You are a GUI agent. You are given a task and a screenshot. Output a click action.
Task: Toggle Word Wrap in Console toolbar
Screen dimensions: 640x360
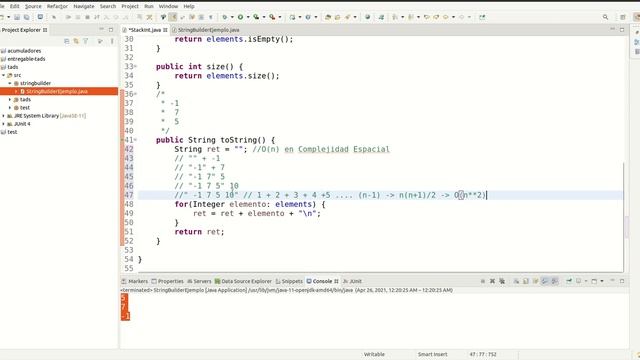coord(536,281)
